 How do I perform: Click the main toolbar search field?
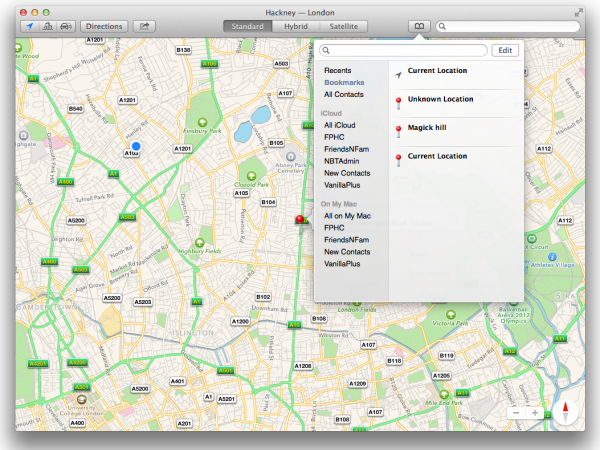508,26
